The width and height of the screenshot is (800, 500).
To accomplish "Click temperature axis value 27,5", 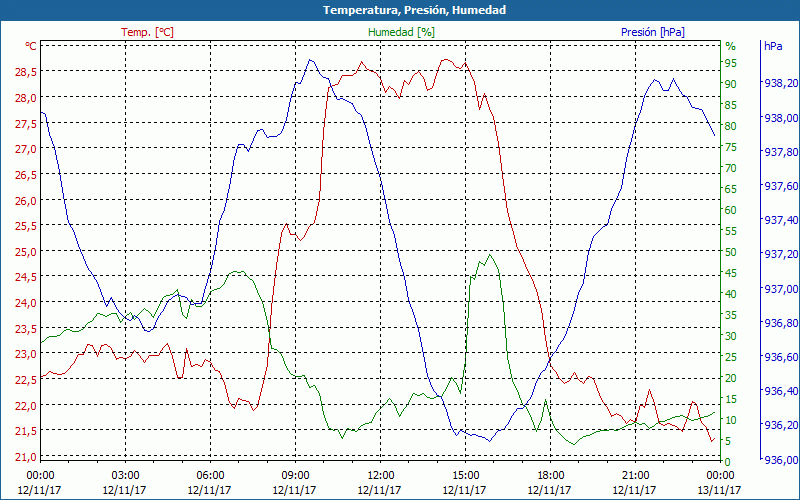I will click(x=26, y=123).
